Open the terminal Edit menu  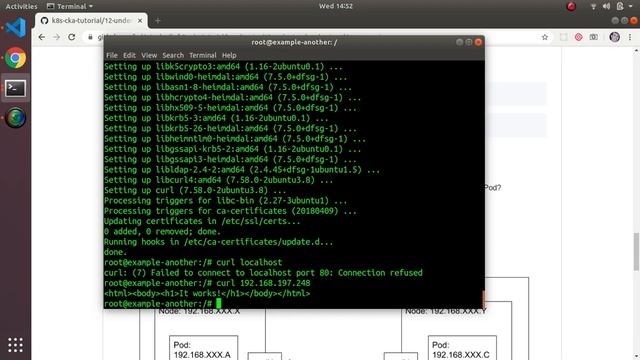tap(129, 55)
